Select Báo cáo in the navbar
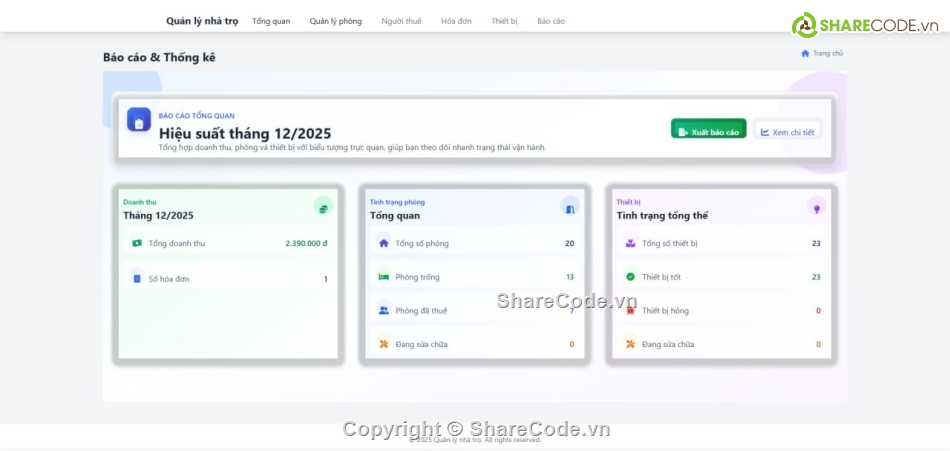Image resolution: width=950 pixels, height=451 pixels. [x=551, y=21]
